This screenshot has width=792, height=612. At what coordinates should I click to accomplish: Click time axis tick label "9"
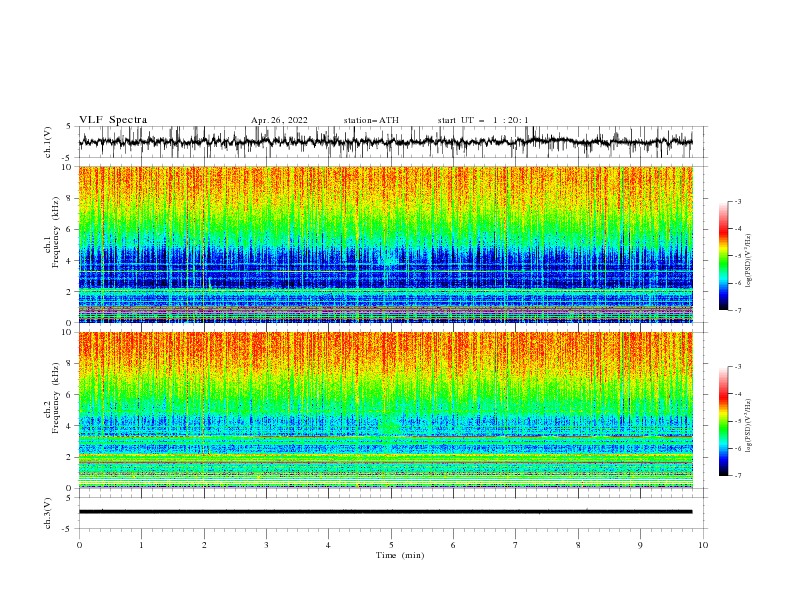(x=640, y=545)
